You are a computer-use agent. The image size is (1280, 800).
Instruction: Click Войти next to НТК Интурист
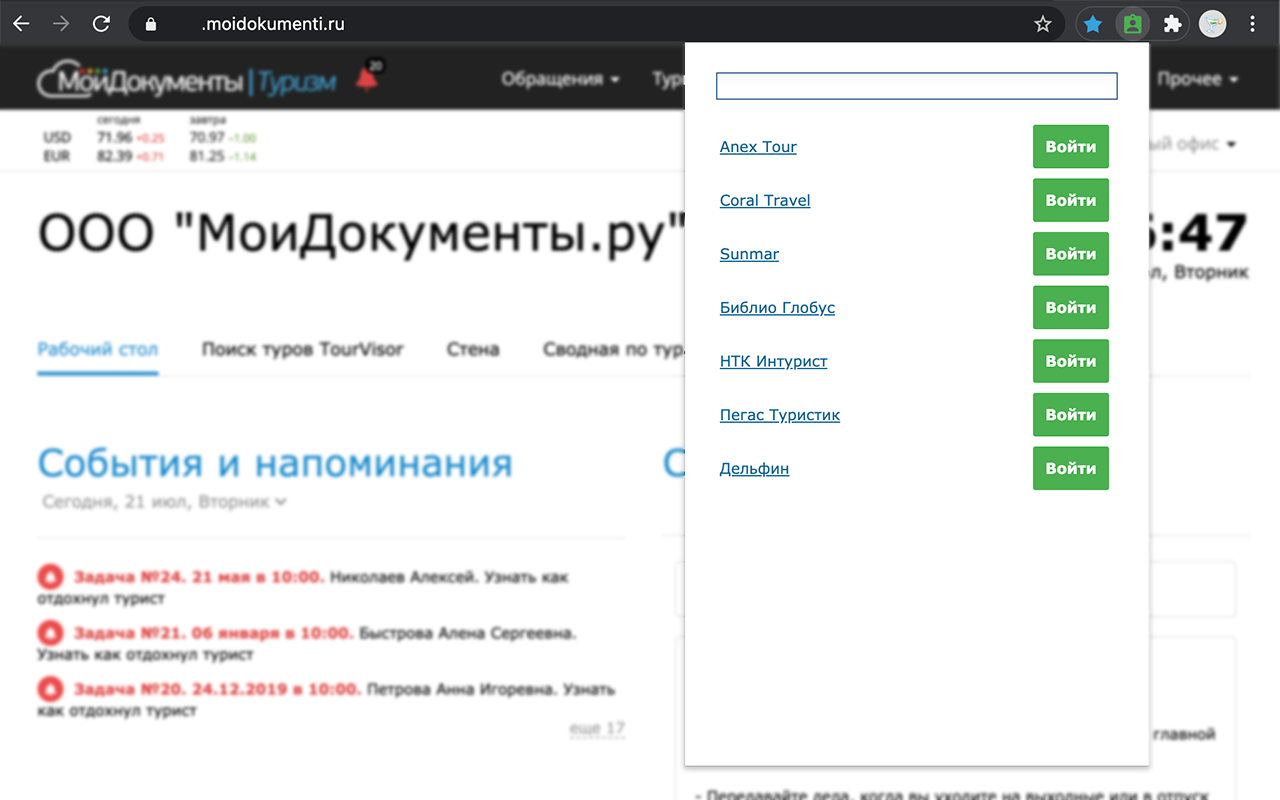[x=1071, y=361]
